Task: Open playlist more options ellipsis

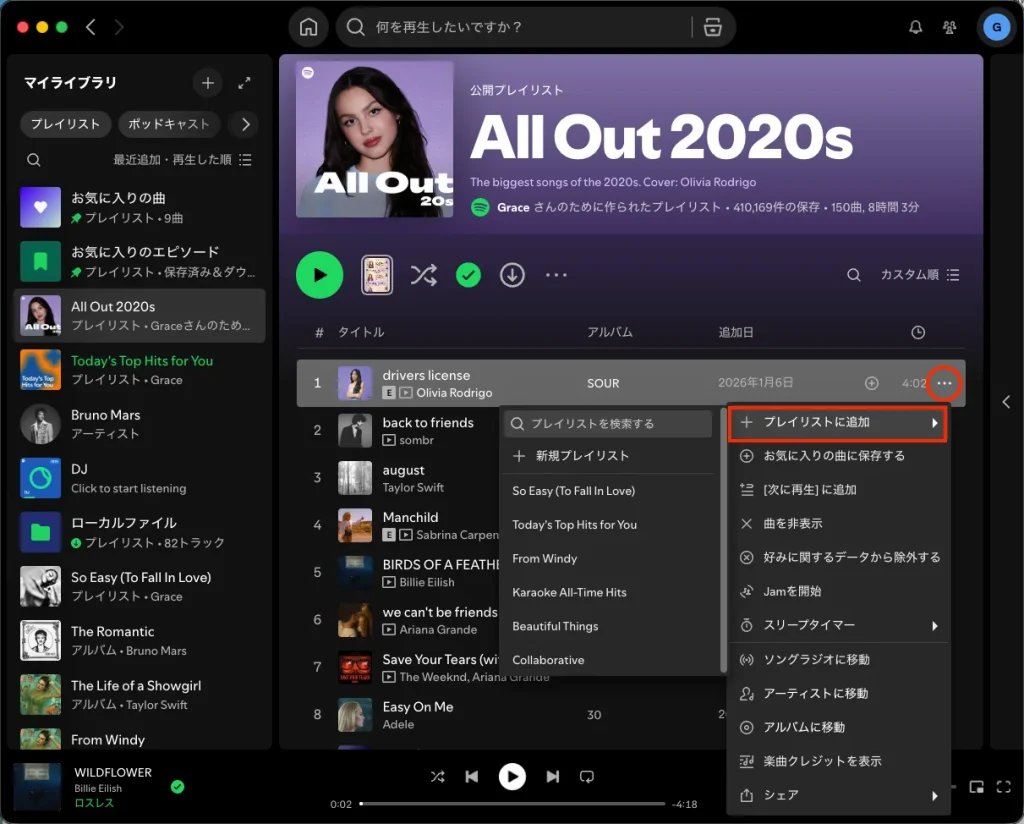Action: [556, 275]
